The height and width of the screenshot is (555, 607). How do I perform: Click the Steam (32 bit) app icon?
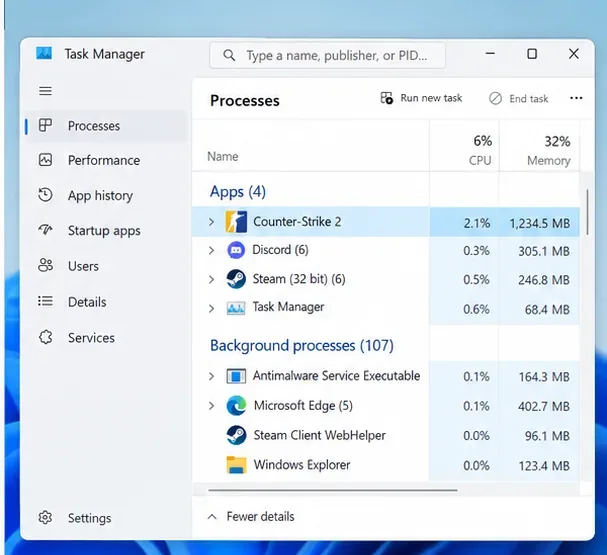pos(236,279)
